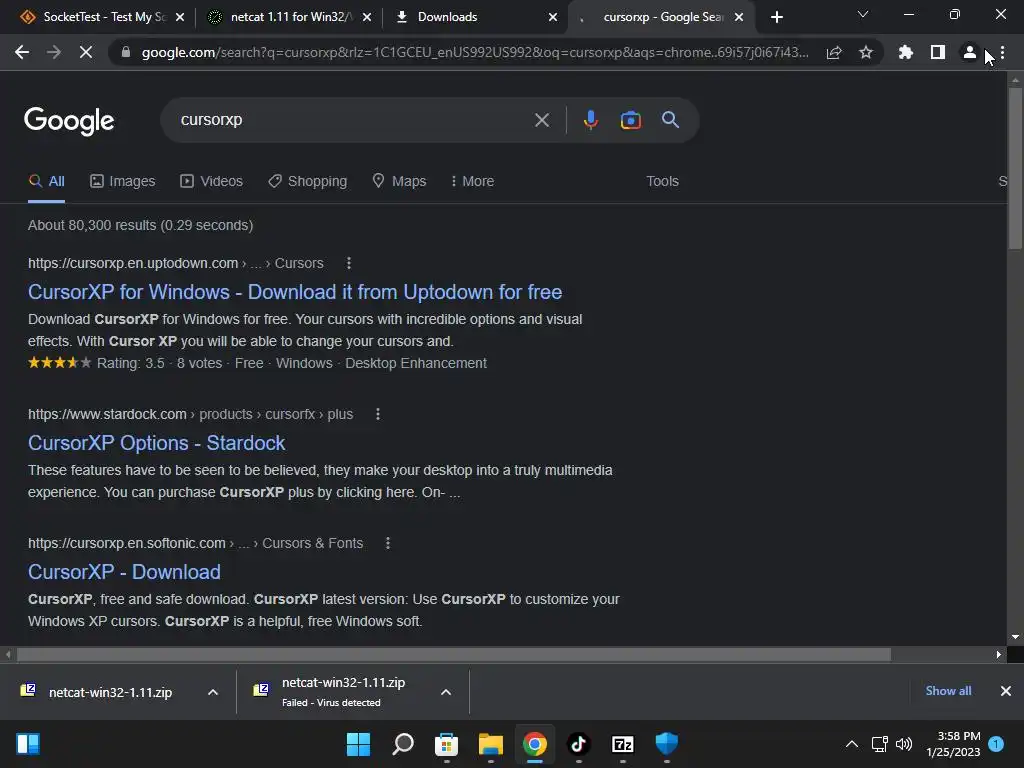Open options menu for the Stardock result
This screenshot has width=1024, height=768.
pyautogui.click(x=377, y=414)
